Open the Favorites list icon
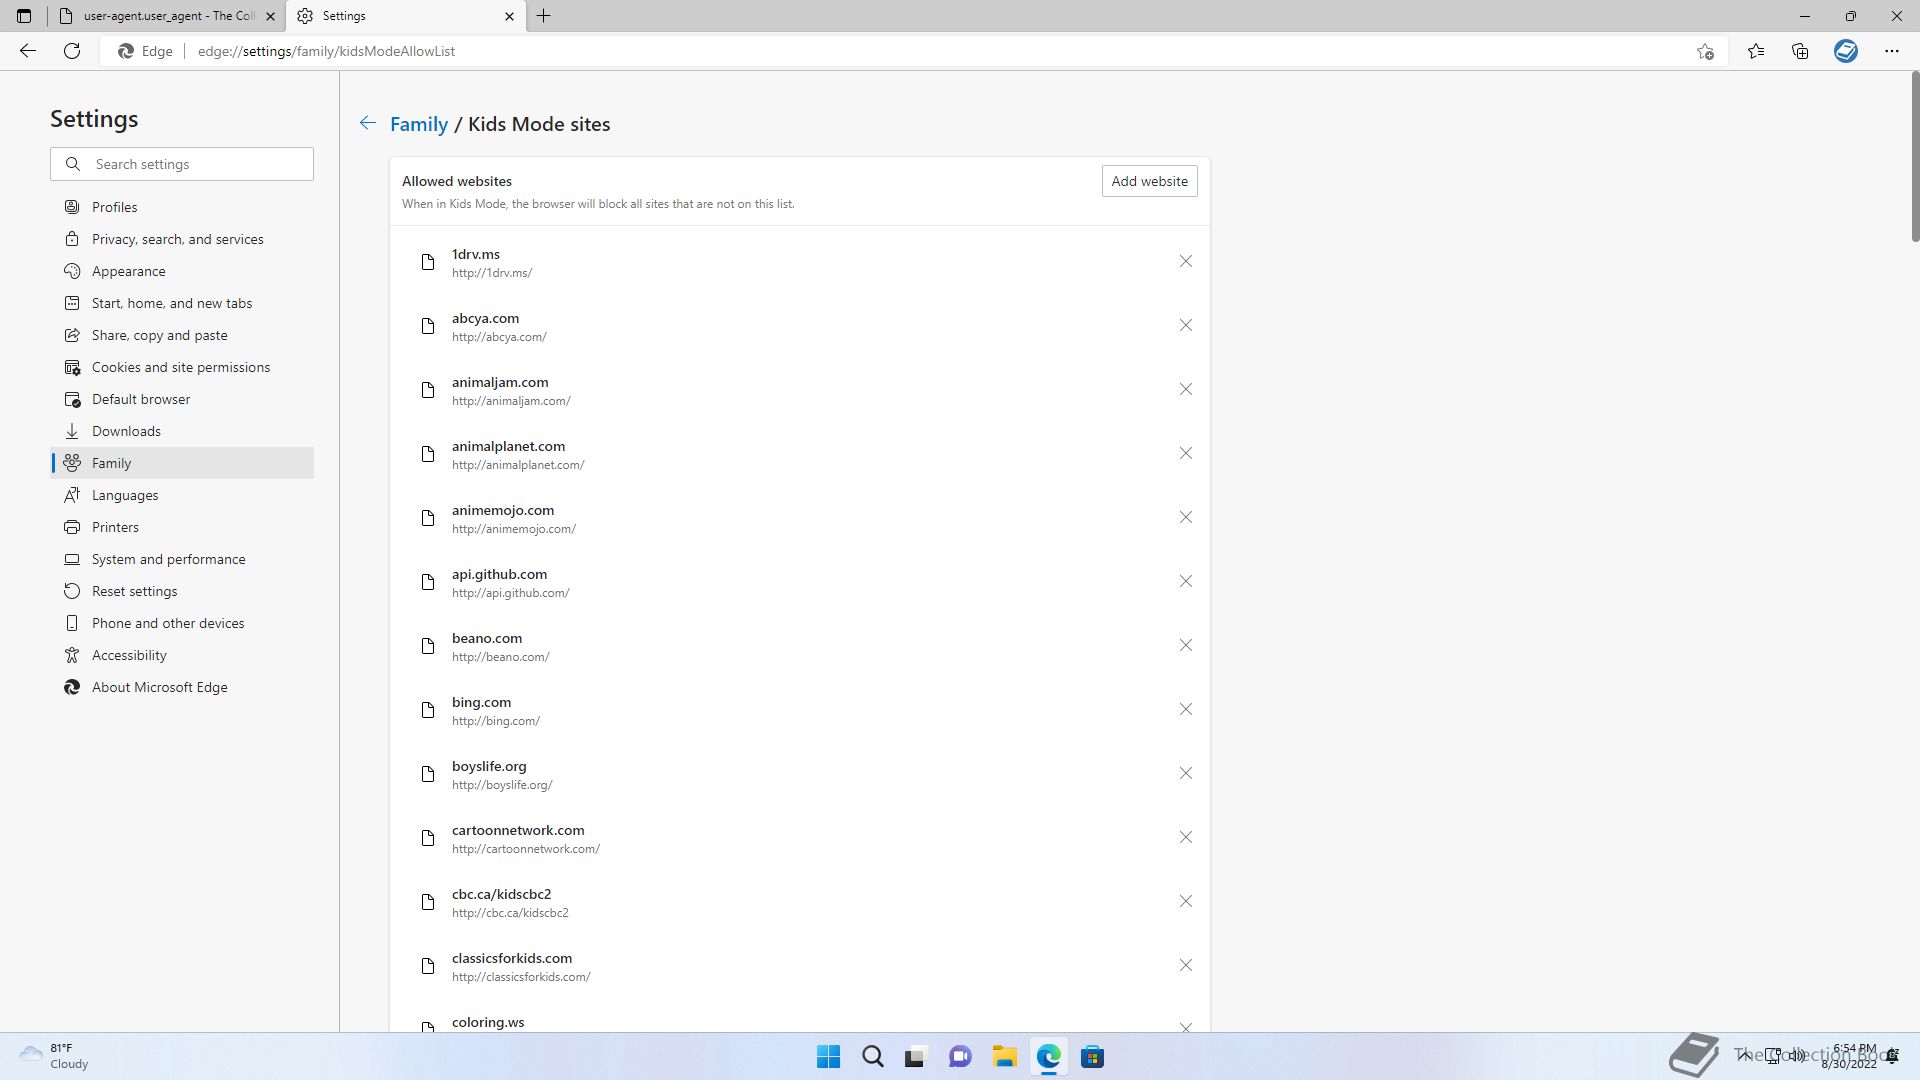Screen dimensions: 1920x1080 pos(1756,51)
